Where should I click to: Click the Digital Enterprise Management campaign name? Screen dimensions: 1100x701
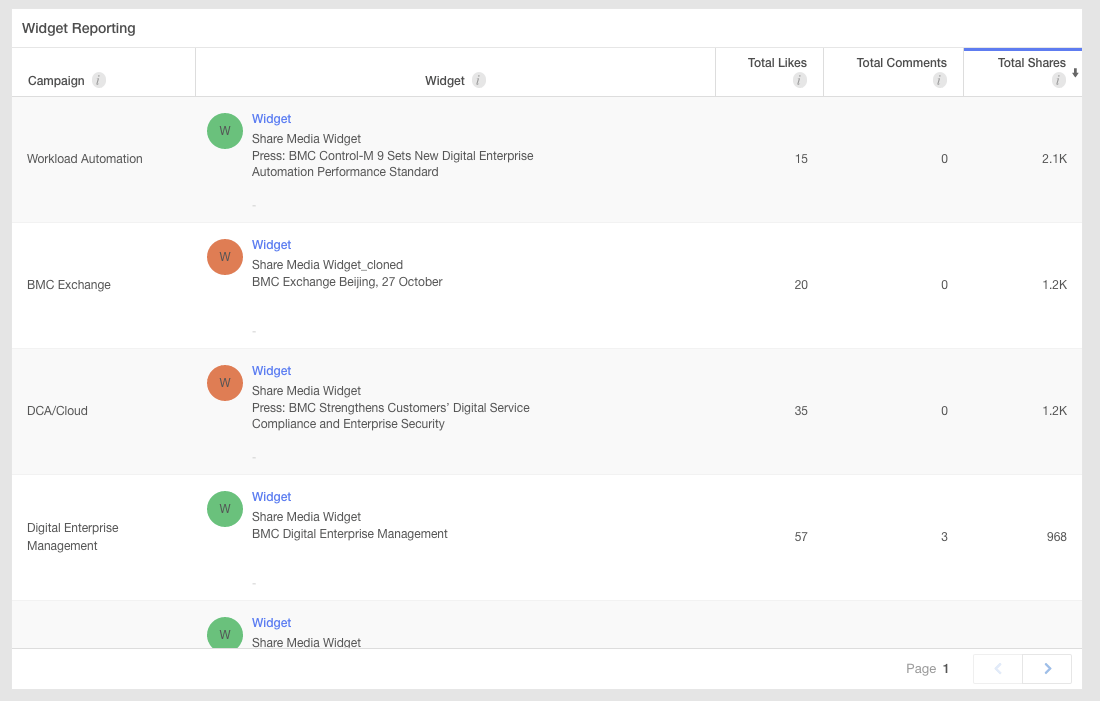[72, 537]
